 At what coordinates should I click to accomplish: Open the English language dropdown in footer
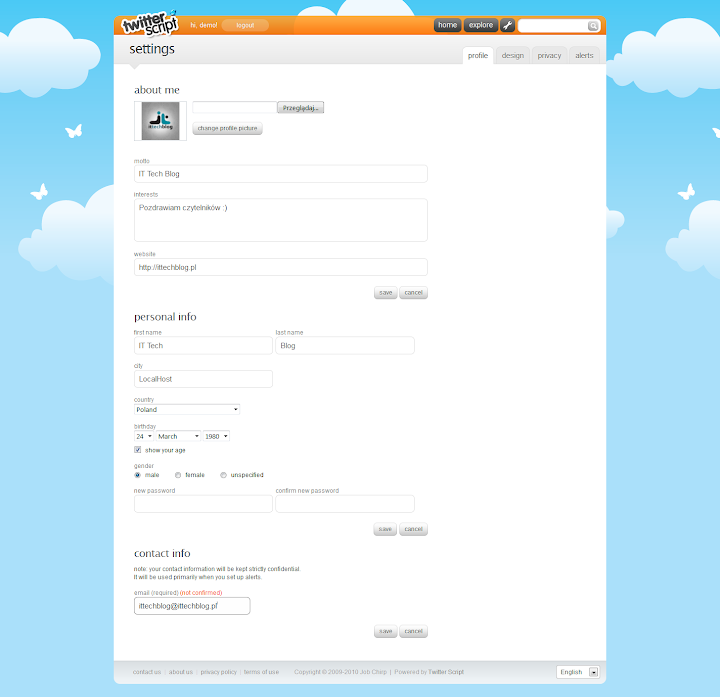coord(578,672)
